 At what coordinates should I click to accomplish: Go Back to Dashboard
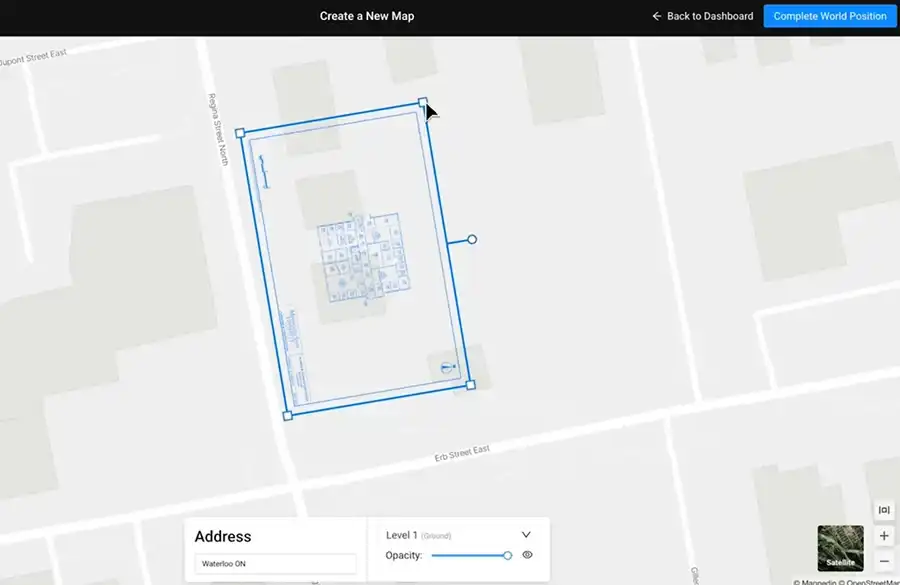(703, 16)
